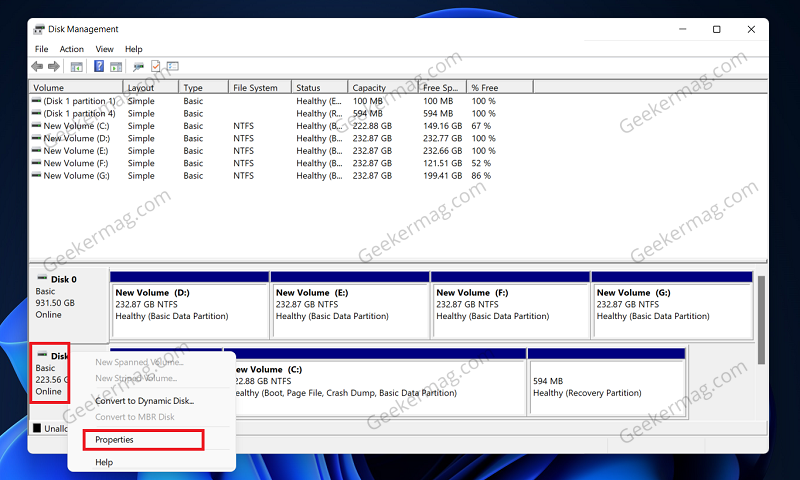Select the New Volume (F:) name in the list
The width and height of the screenshot is (800, 480).
coord(76,163)
